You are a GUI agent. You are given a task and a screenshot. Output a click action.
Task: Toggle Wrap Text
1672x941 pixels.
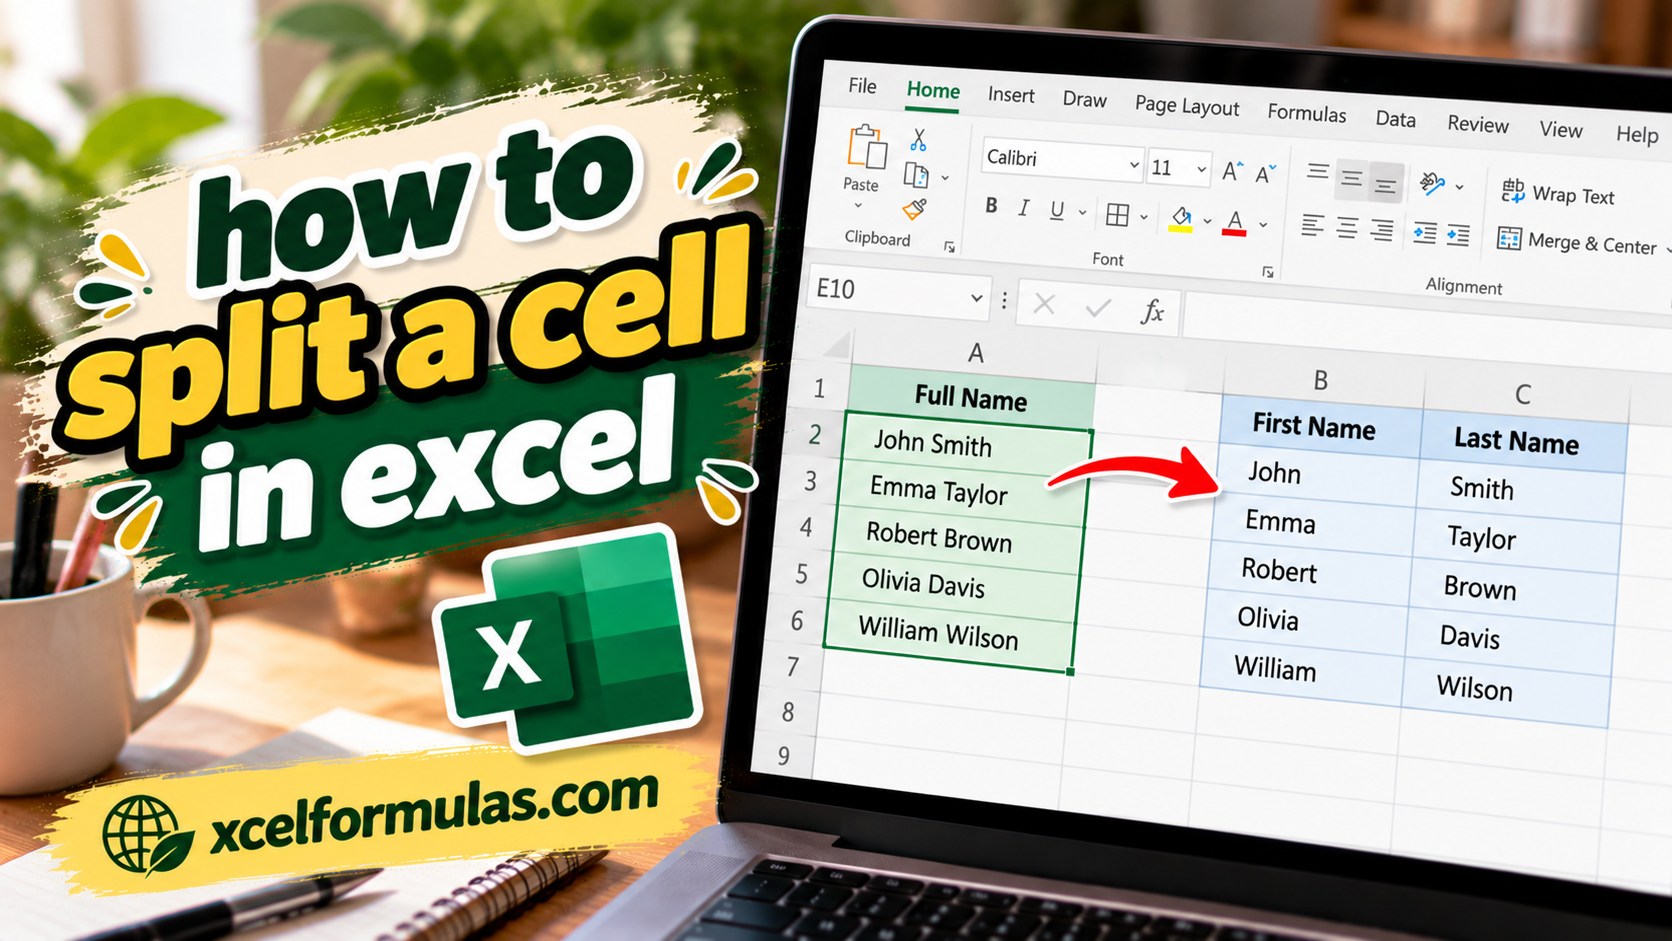(1558, 193)
